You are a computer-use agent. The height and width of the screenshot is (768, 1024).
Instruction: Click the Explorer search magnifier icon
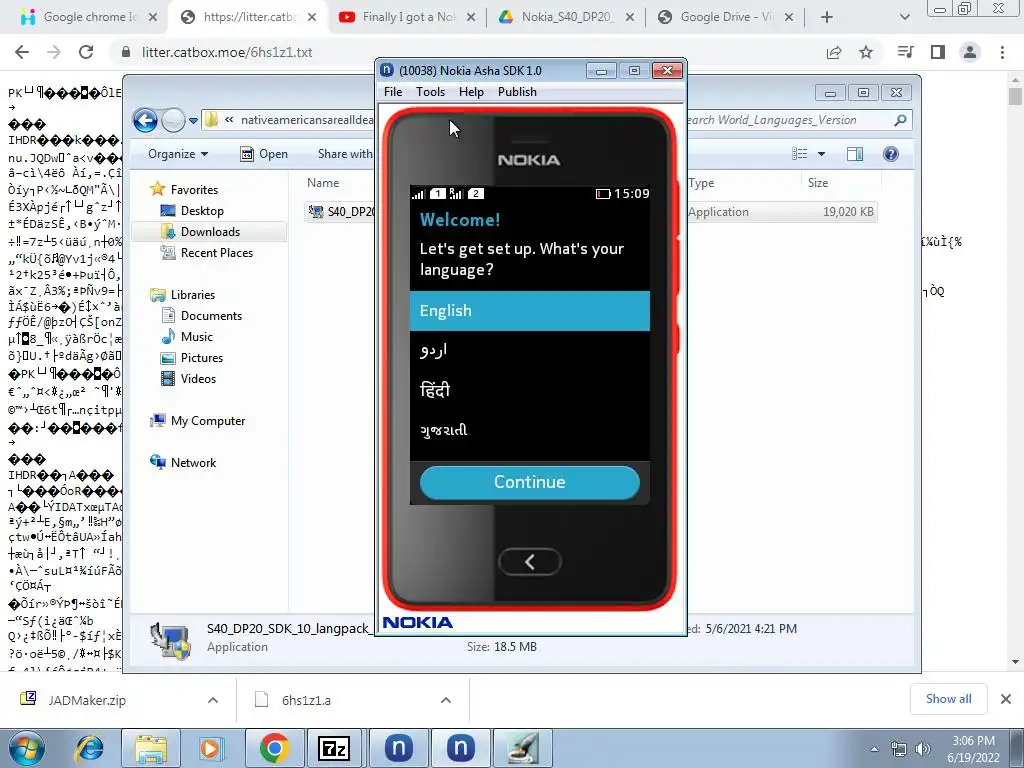tap(901, 120)
